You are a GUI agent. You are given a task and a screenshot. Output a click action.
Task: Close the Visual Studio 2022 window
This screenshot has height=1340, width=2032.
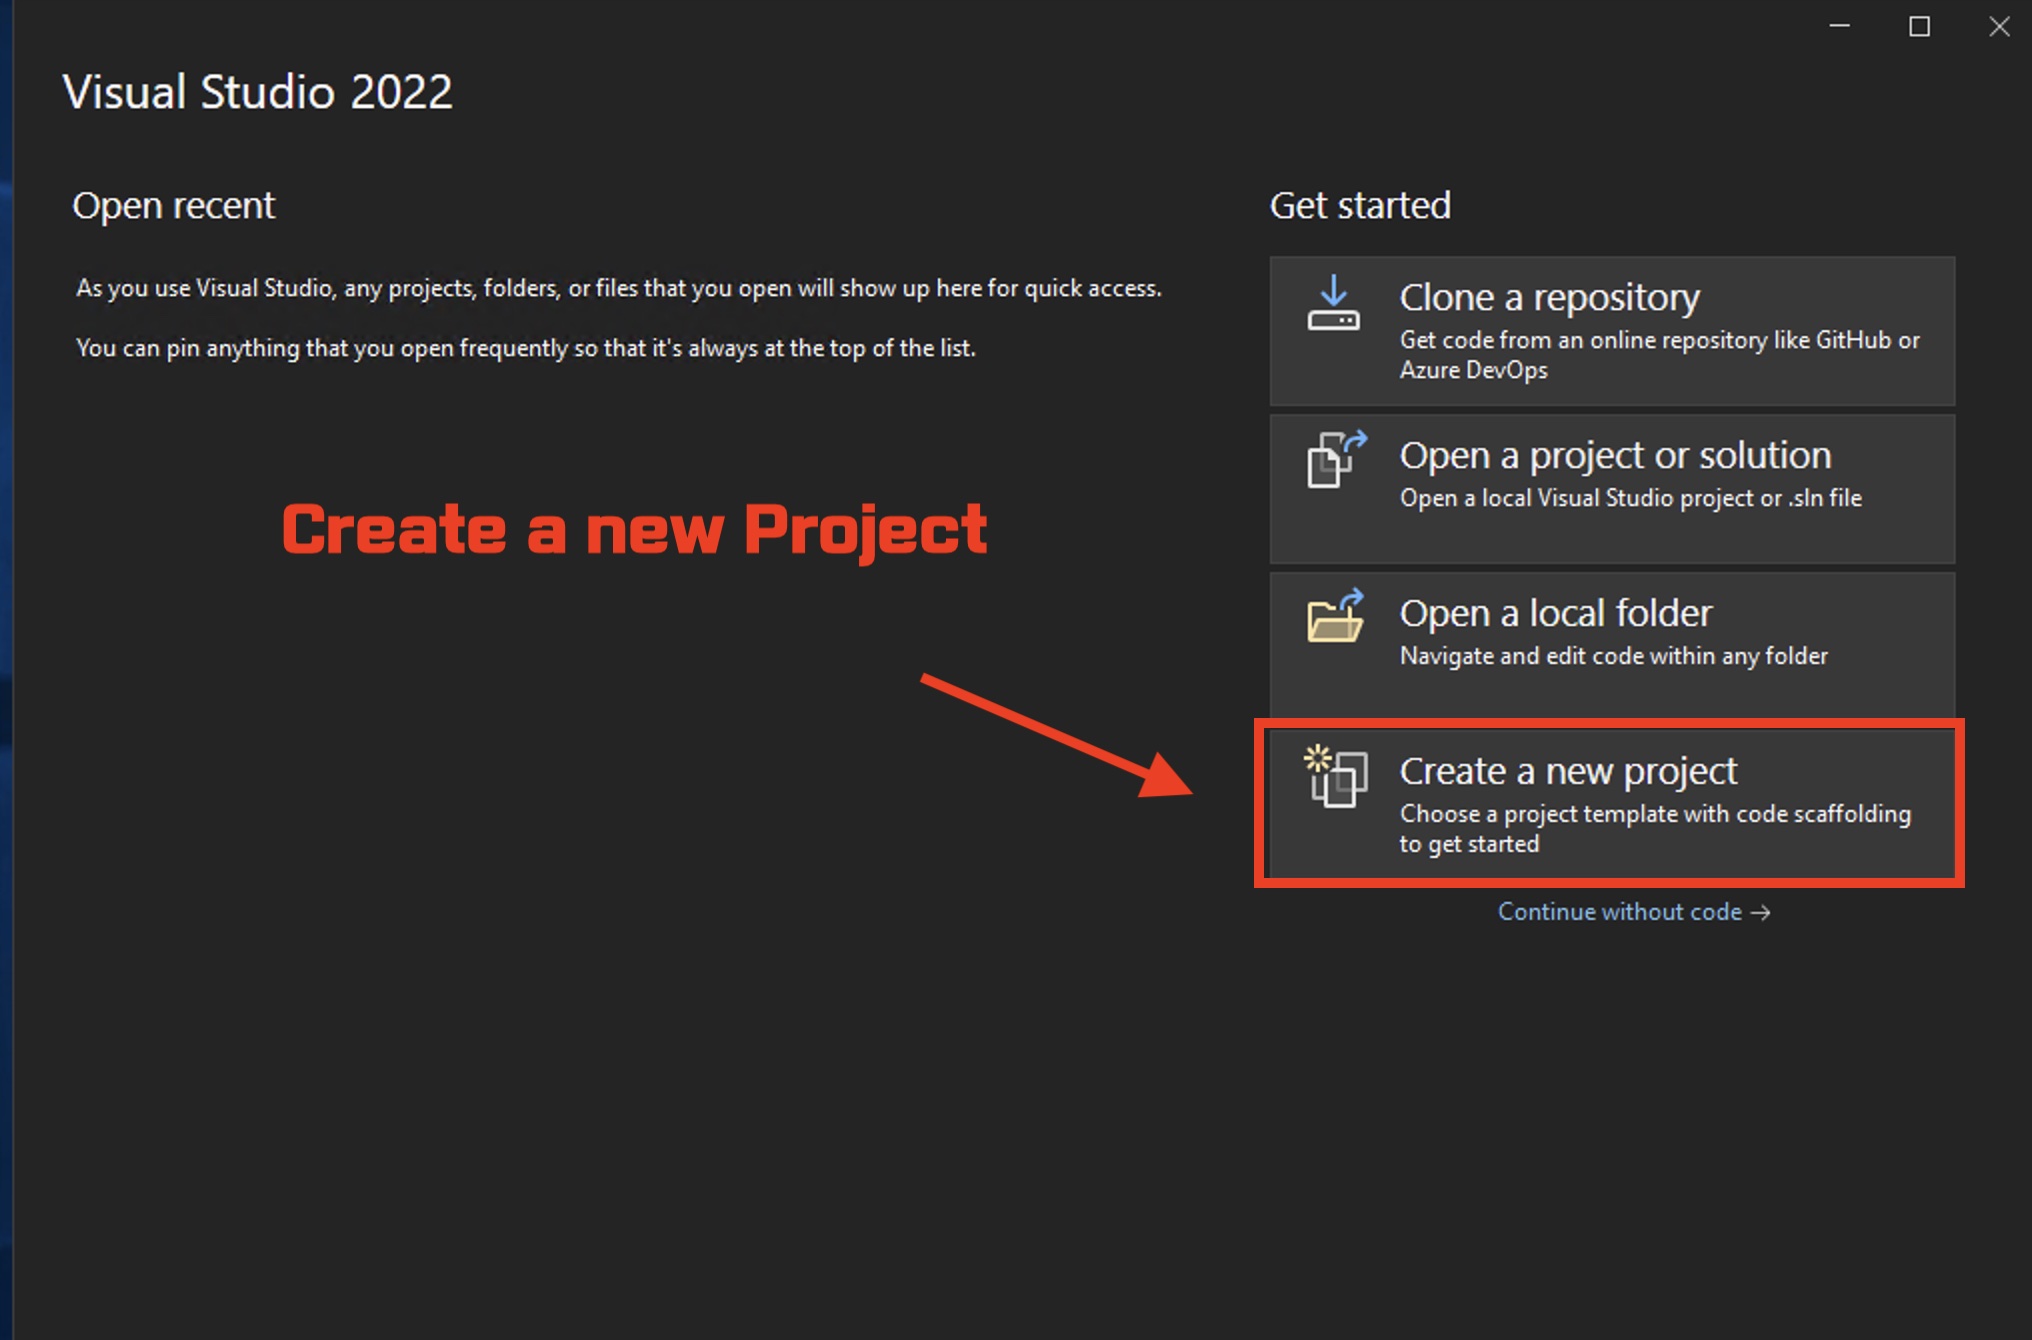[x=1998, y=27]
